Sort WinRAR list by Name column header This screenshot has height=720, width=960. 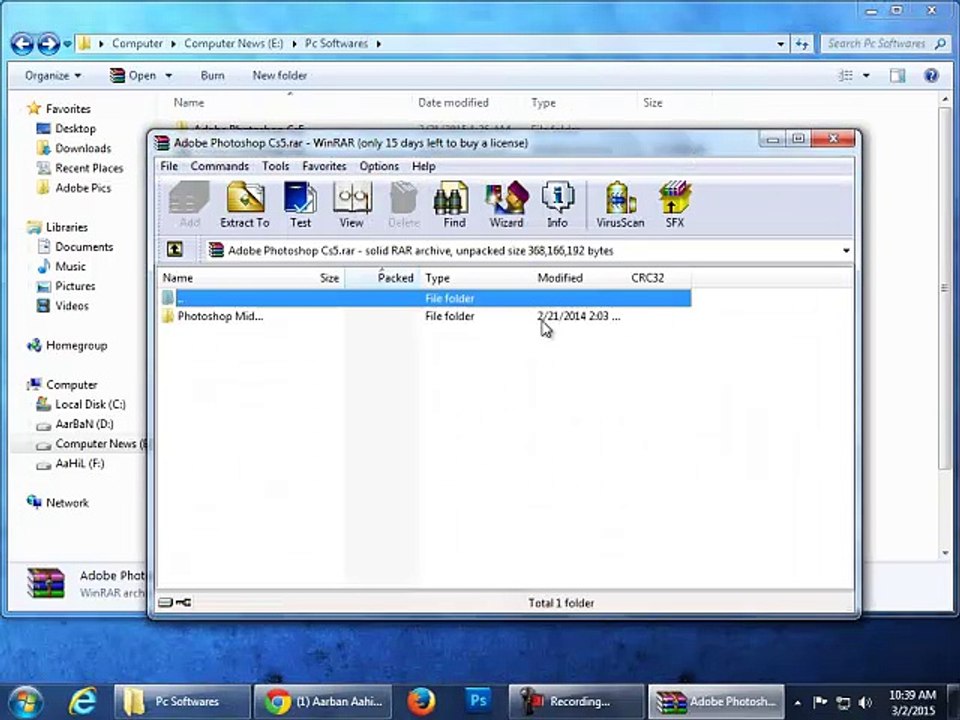coord(178,278)
